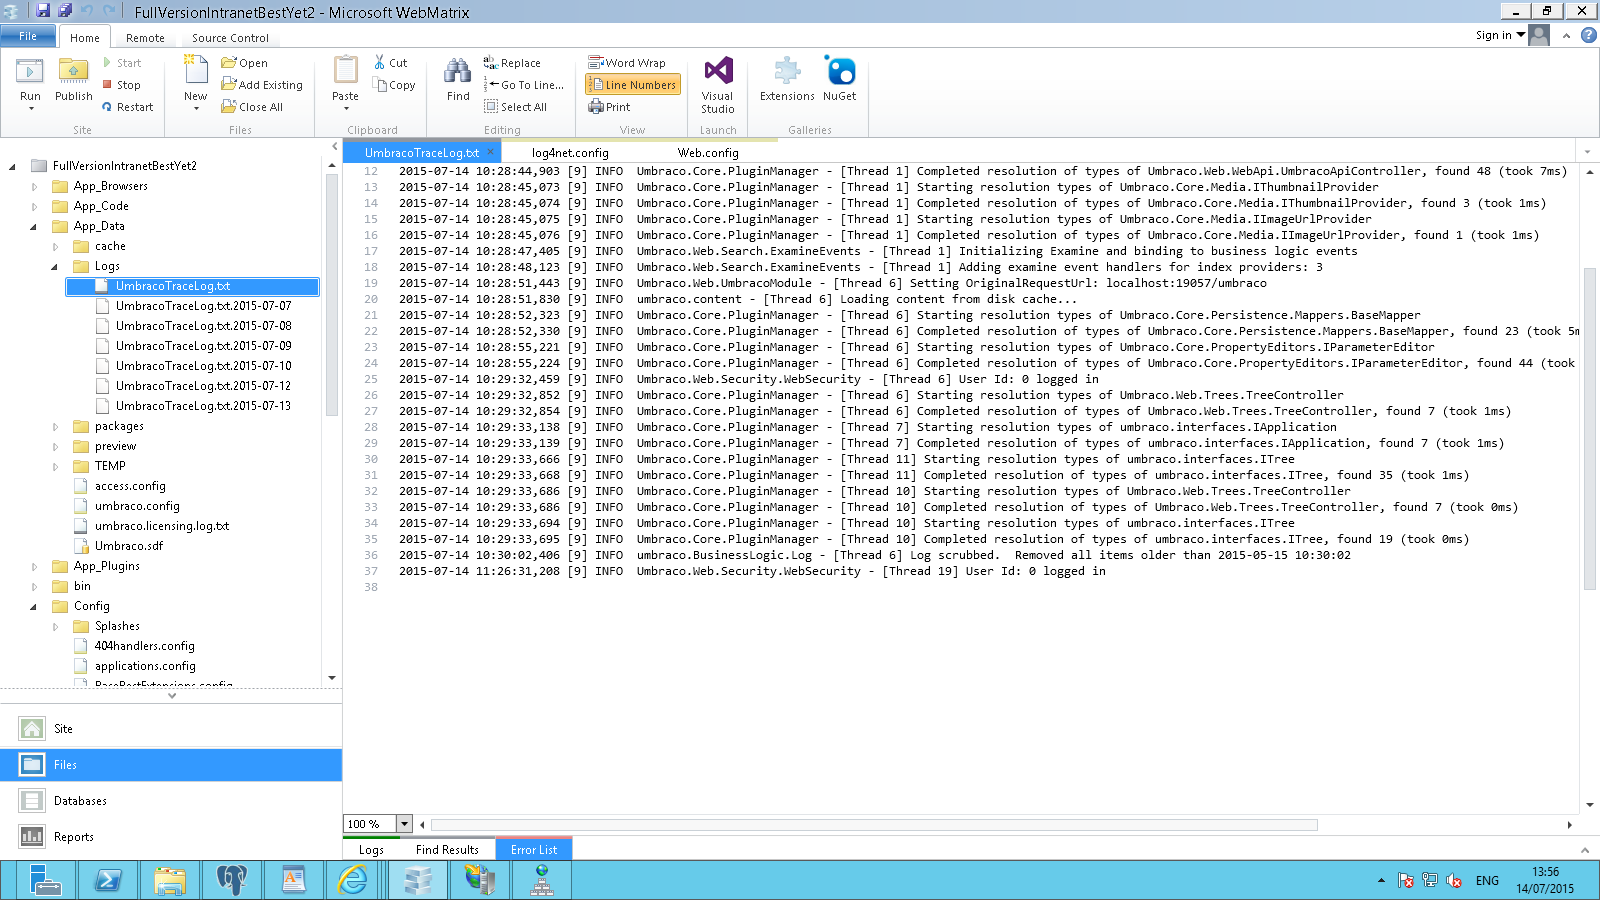This screenshot has width=1600, height=900.
Task: Collapse the App_Data folder
Action: (34, 226)
